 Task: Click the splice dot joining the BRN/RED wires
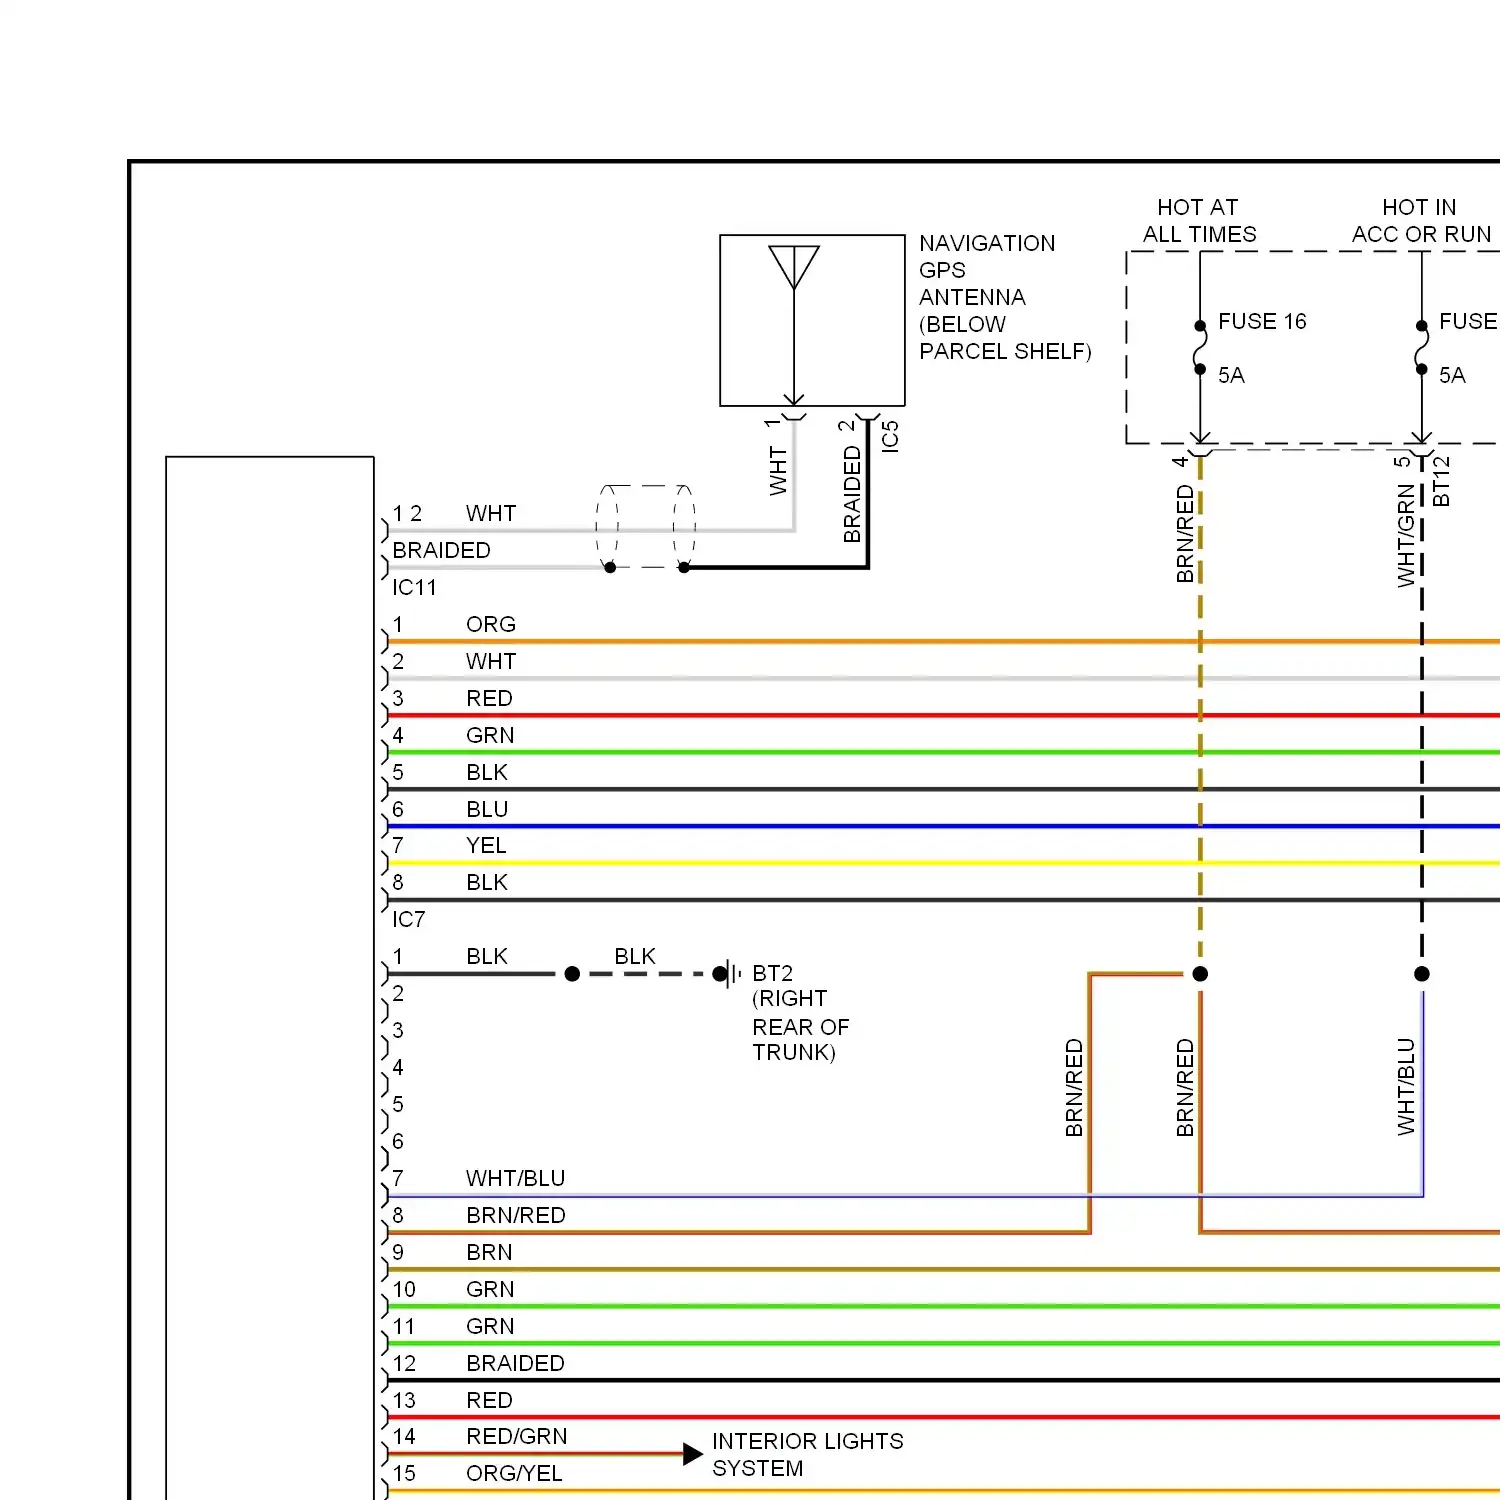[1200, 974]
